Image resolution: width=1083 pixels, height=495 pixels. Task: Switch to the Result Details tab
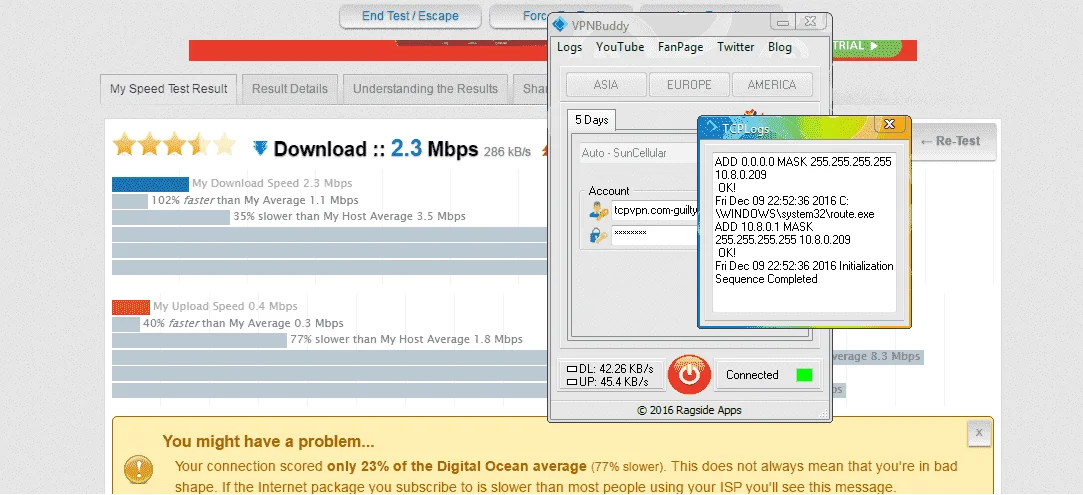pyautogui.click(x=289, y=89)
